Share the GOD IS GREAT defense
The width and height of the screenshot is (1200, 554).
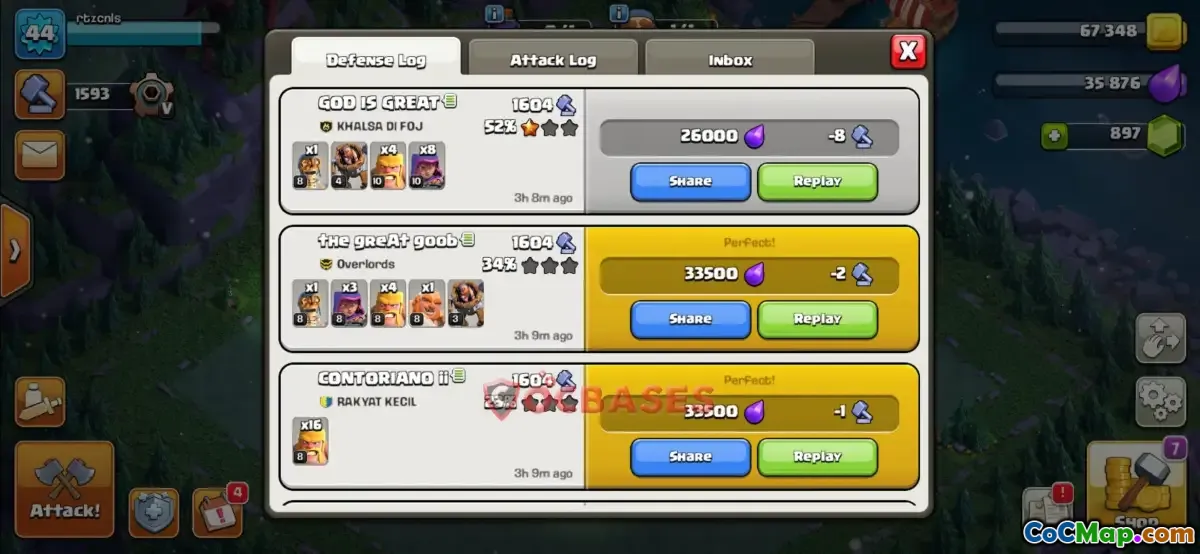point(690,182)
